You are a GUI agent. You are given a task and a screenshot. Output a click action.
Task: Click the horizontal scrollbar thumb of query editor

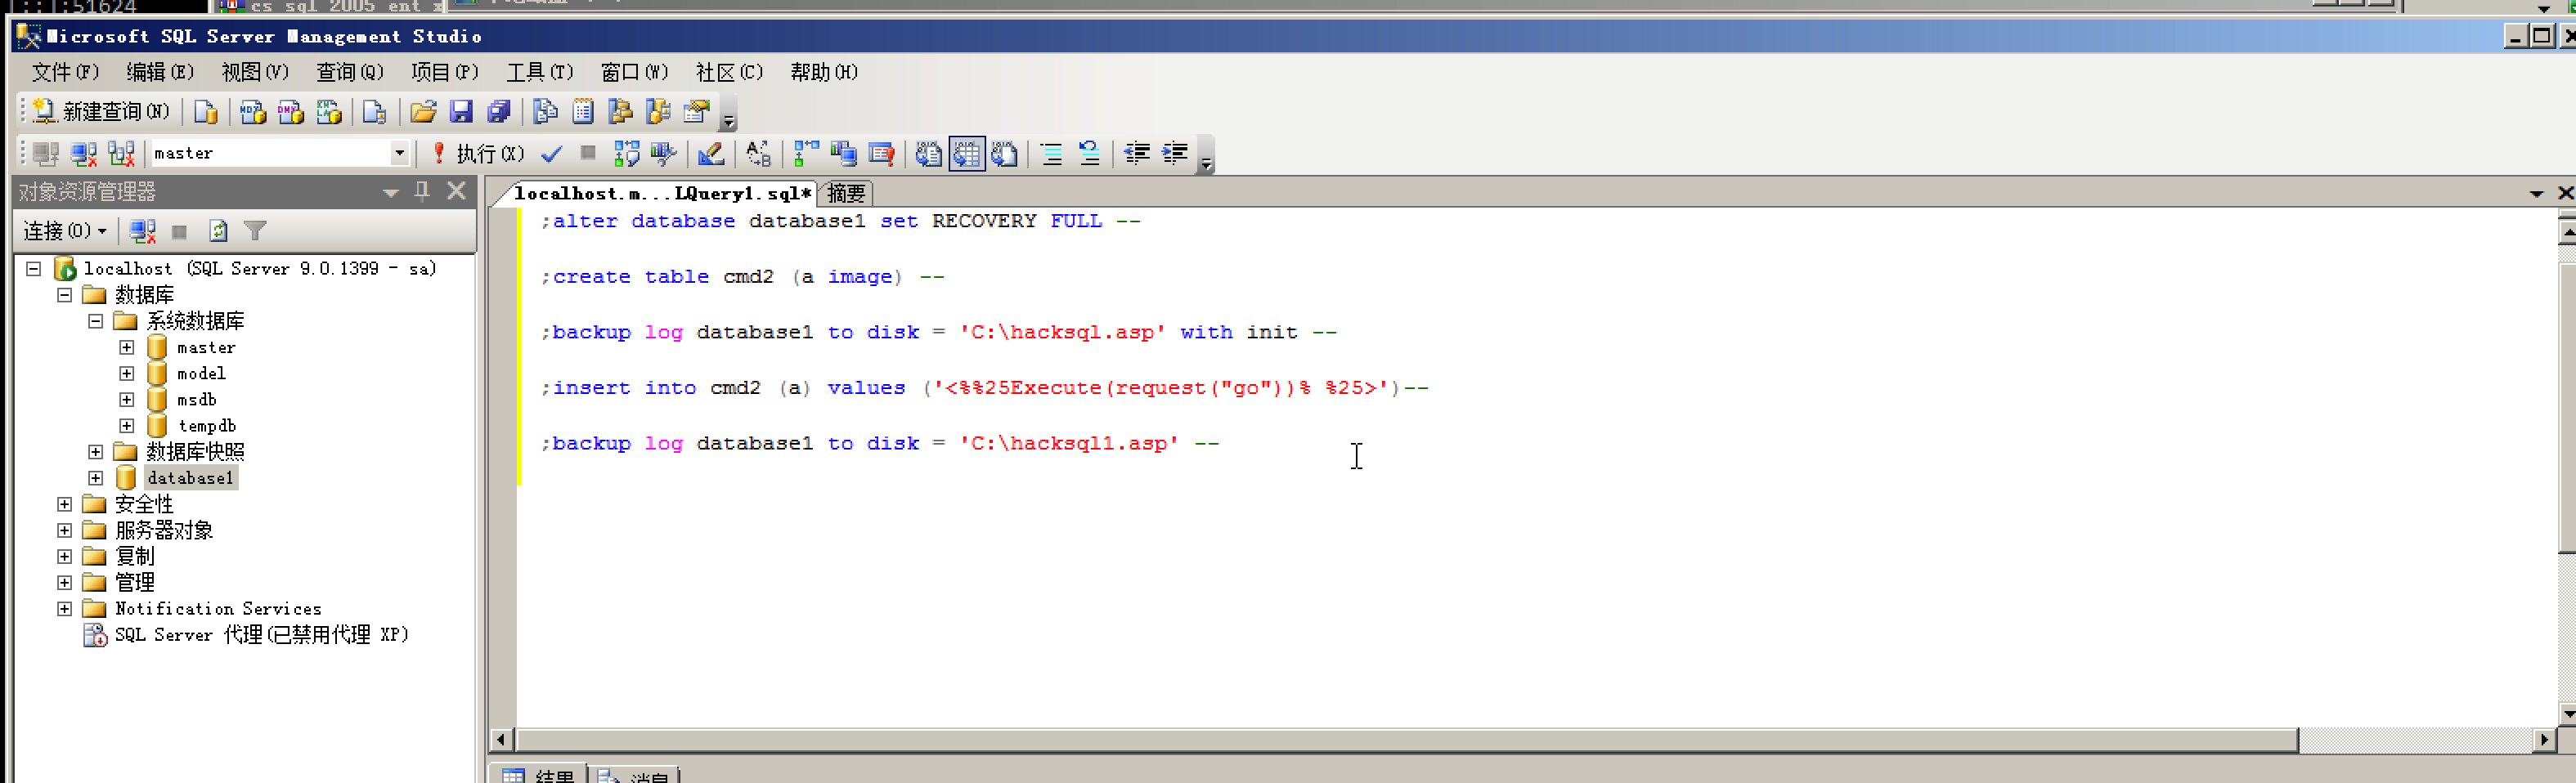[x=1407, y=740]
